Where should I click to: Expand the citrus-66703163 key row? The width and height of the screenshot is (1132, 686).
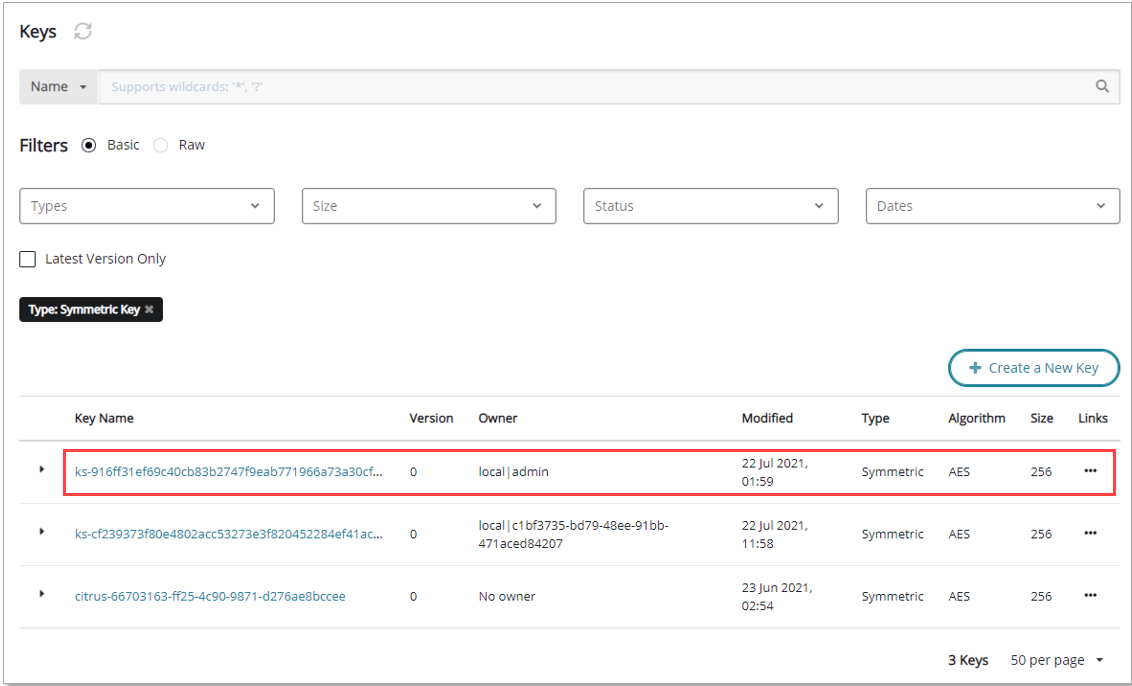tap(42, 594)
